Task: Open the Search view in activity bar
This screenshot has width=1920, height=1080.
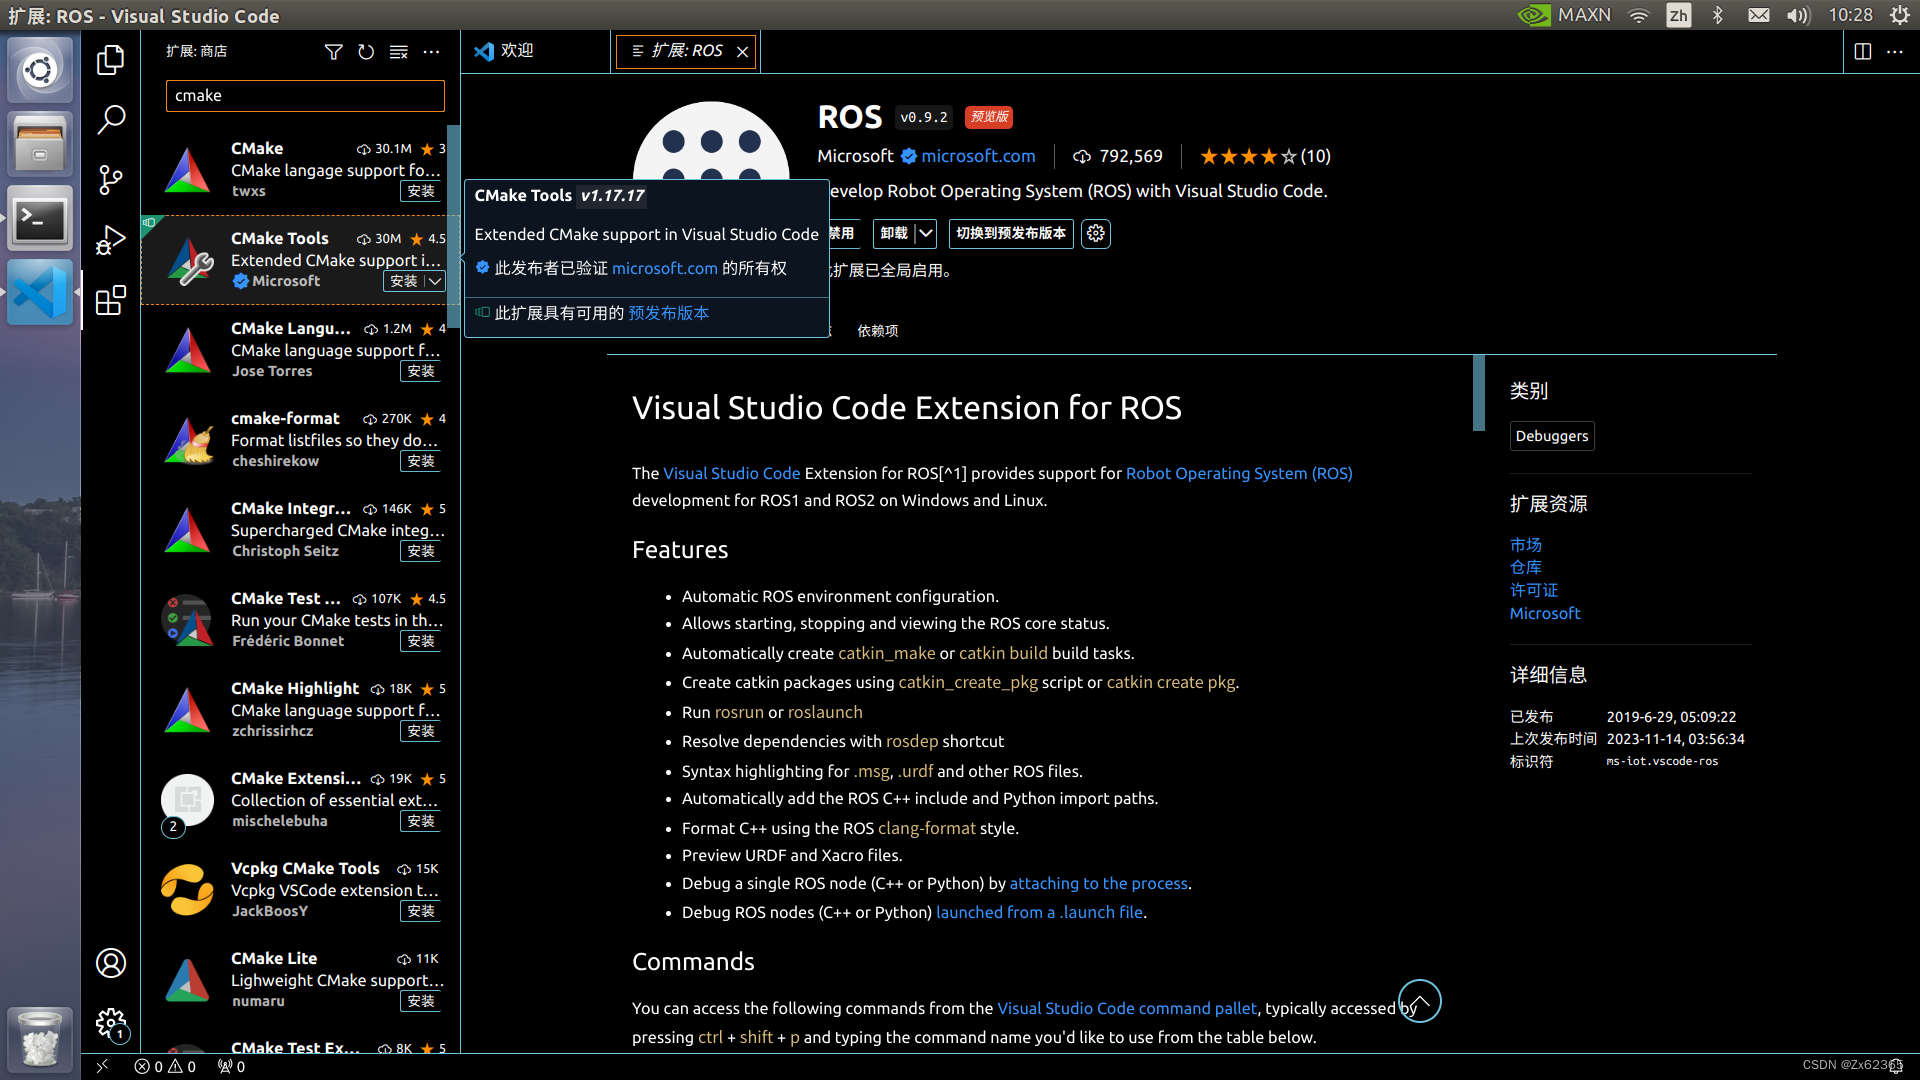Action: coord(110,120)
